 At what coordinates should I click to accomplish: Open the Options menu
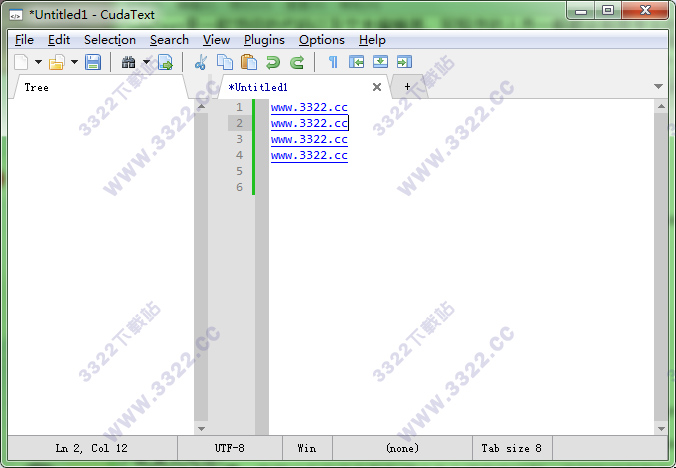click(322, 40)
